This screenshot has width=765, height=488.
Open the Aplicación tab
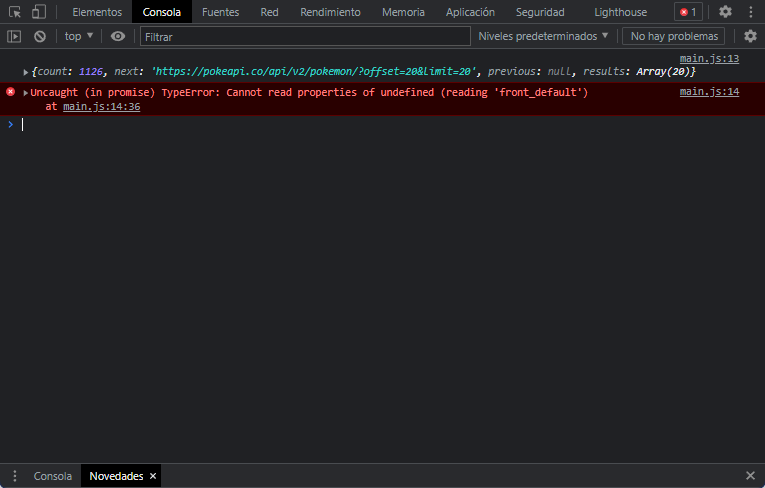[470, 12]
